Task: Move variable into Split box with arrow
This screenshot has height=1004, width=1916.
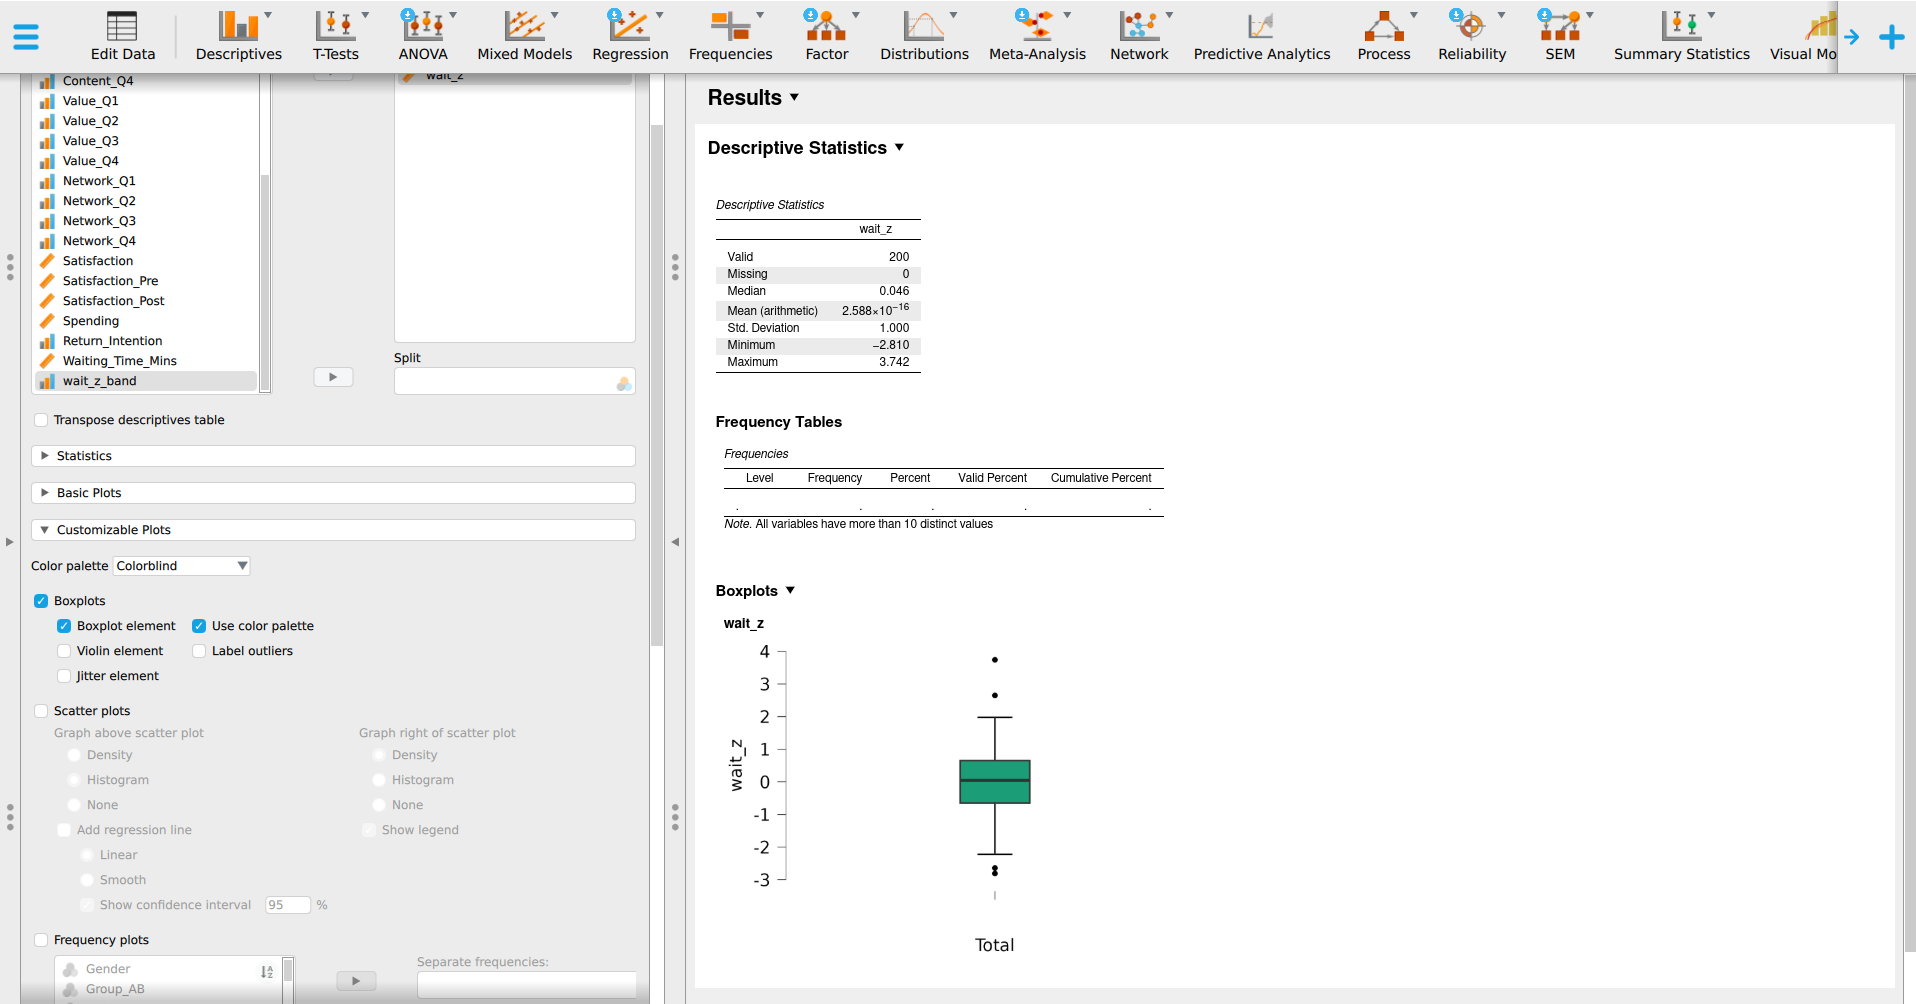Action: (333, 377)
